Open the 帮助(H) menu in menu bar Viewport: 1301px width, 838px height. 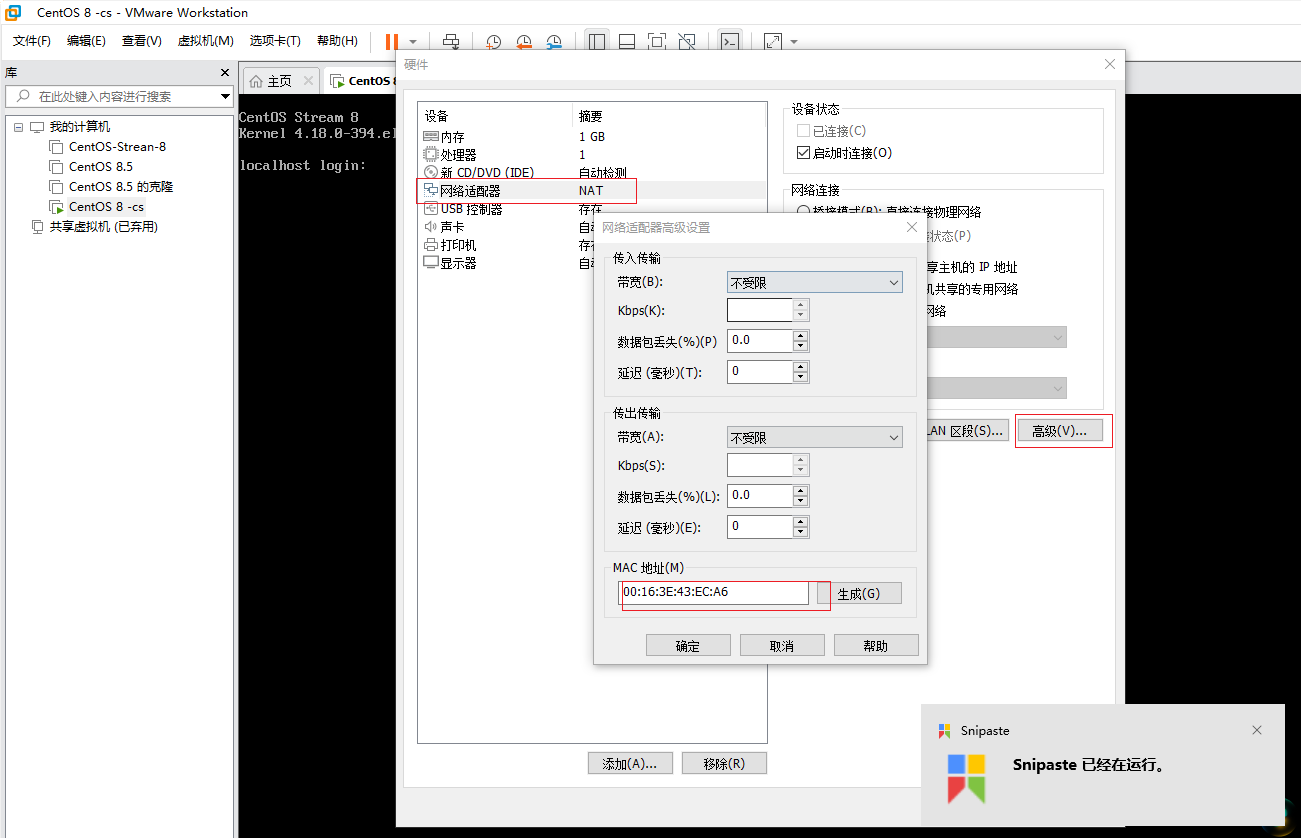[x=337, y=41]
